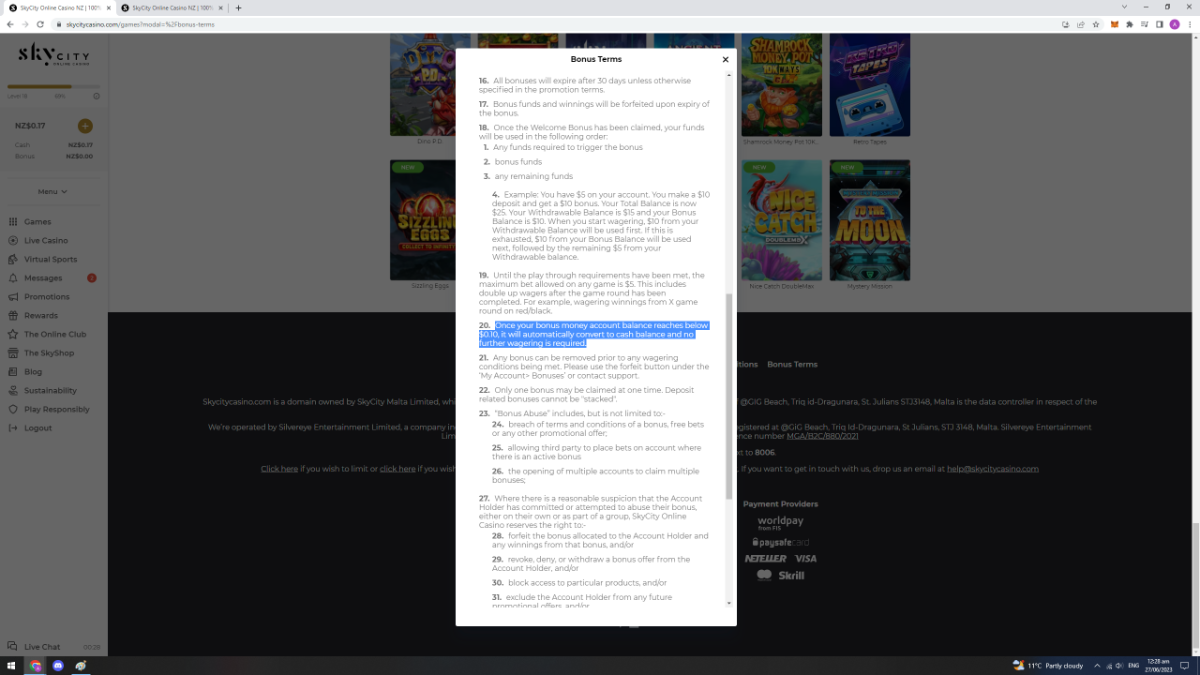Select the first SkyCity Online Casino tab
1200x675 pixels.
pyautogui.click(x=58, y=7)
